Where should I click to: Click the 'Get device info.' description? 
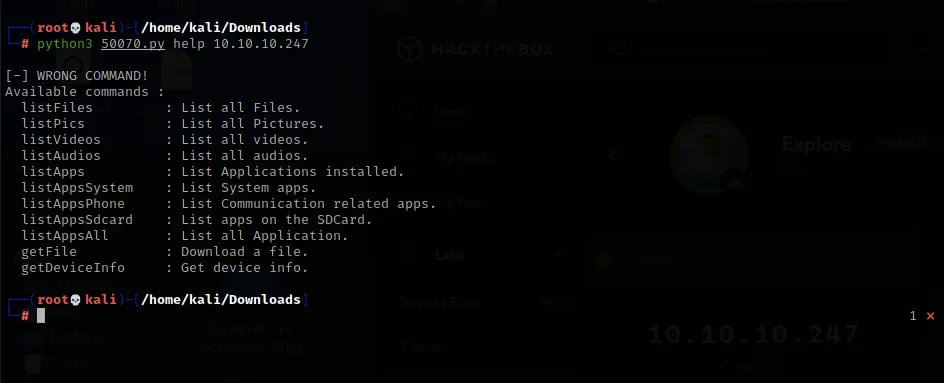(x=245, y=268)
